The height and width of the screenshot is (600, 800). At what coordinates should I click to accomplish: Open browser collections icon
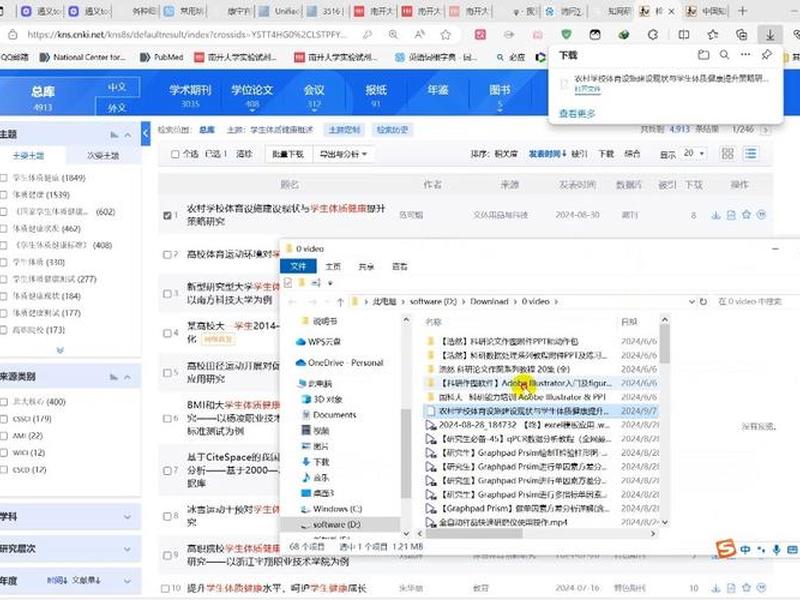tap(741, 35)
